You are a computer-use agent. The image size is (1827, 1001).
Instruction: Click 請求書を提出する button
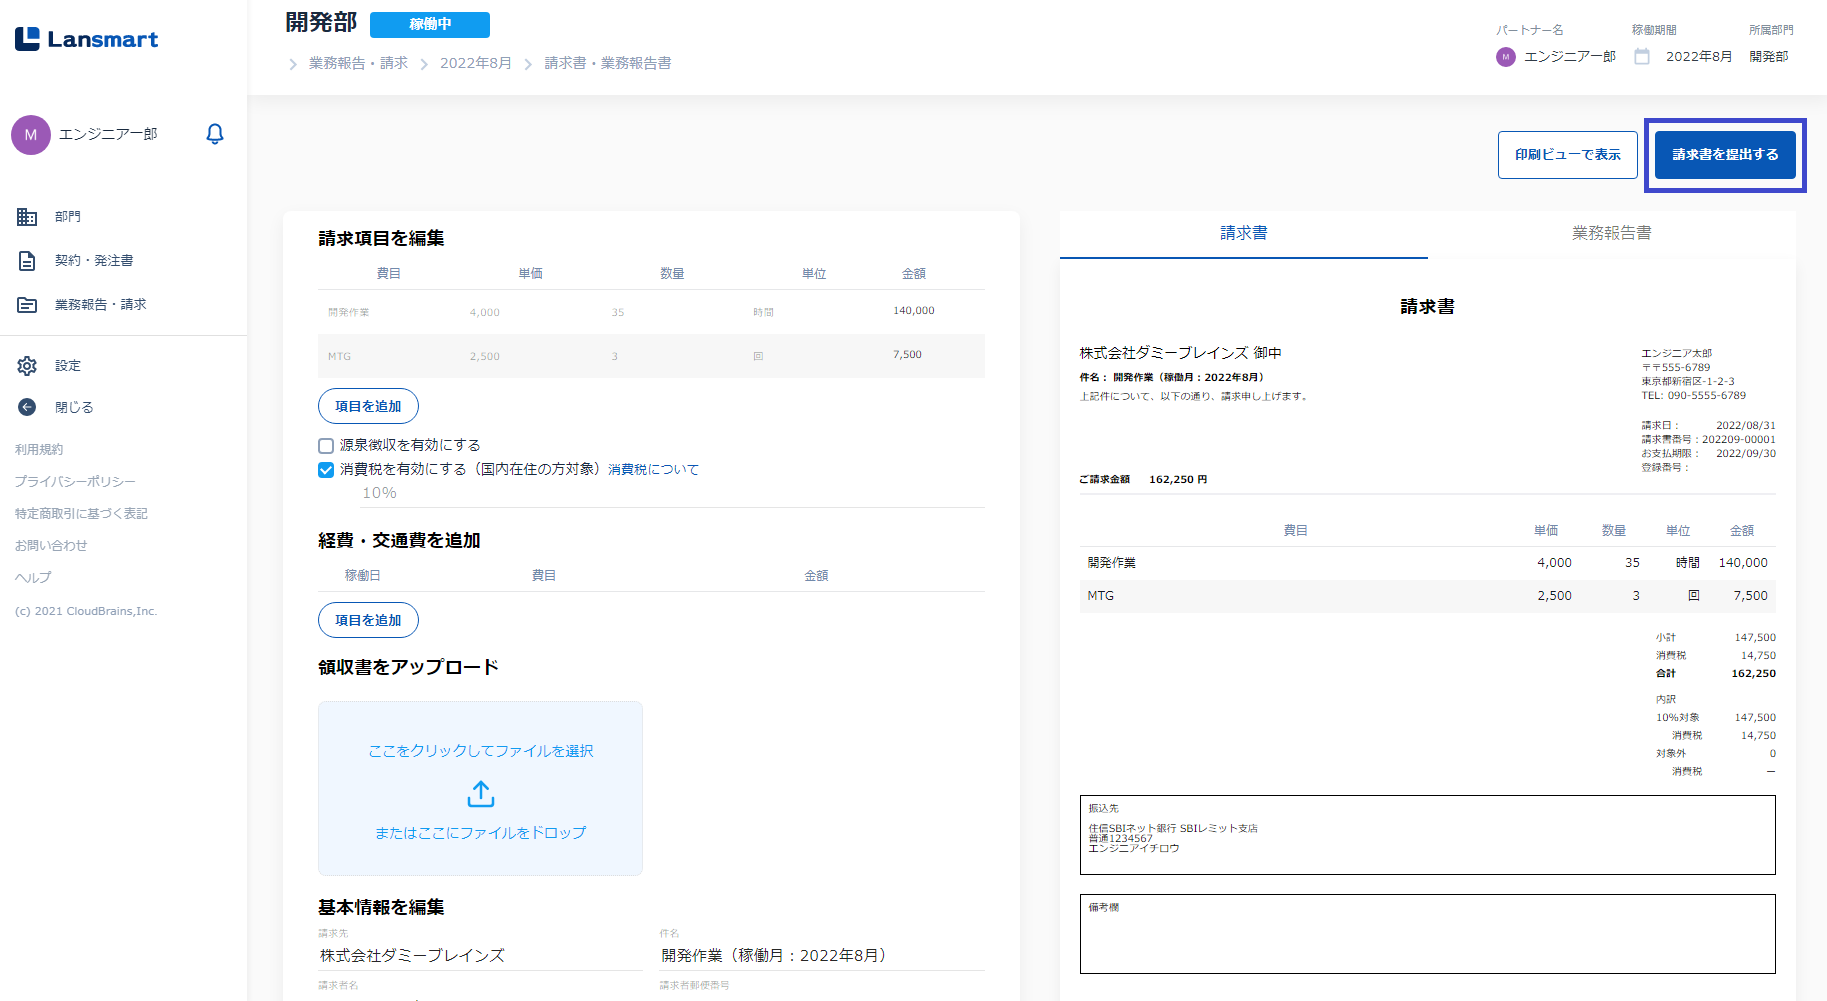1725,155
